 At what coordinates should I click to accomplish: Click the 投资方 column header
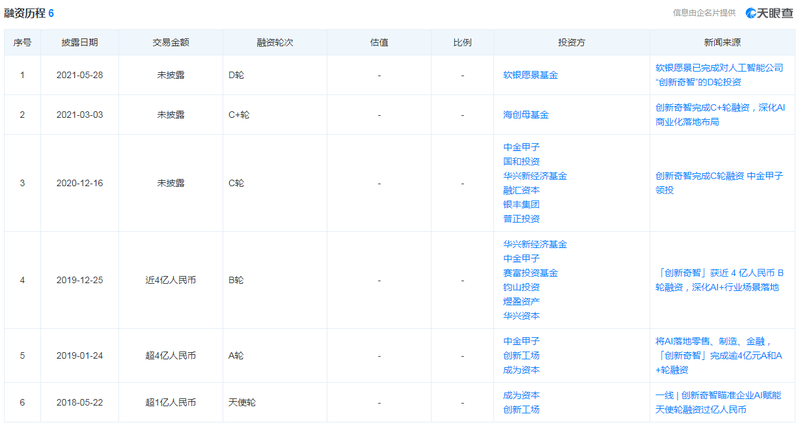[571, 42]
